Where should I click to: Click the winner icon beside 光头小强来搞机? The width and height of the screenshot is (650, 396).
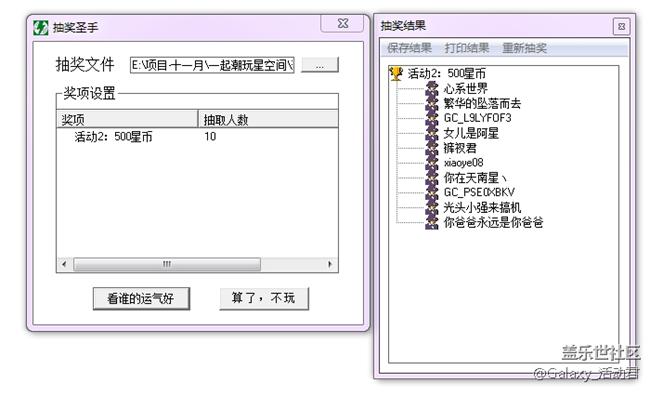(x=432, y=207)
